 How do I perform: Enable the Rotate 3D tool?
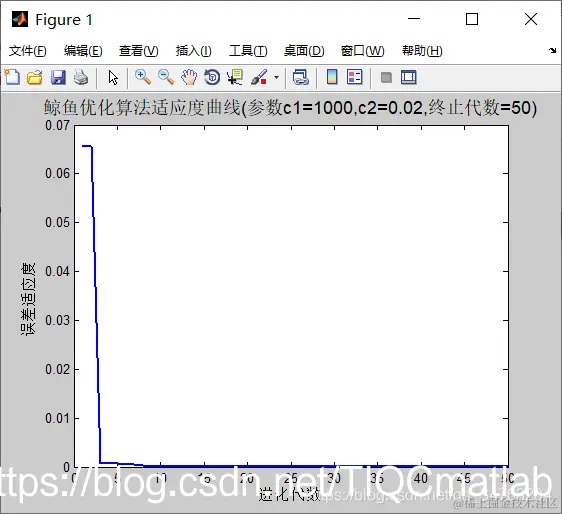pos(212,77)
